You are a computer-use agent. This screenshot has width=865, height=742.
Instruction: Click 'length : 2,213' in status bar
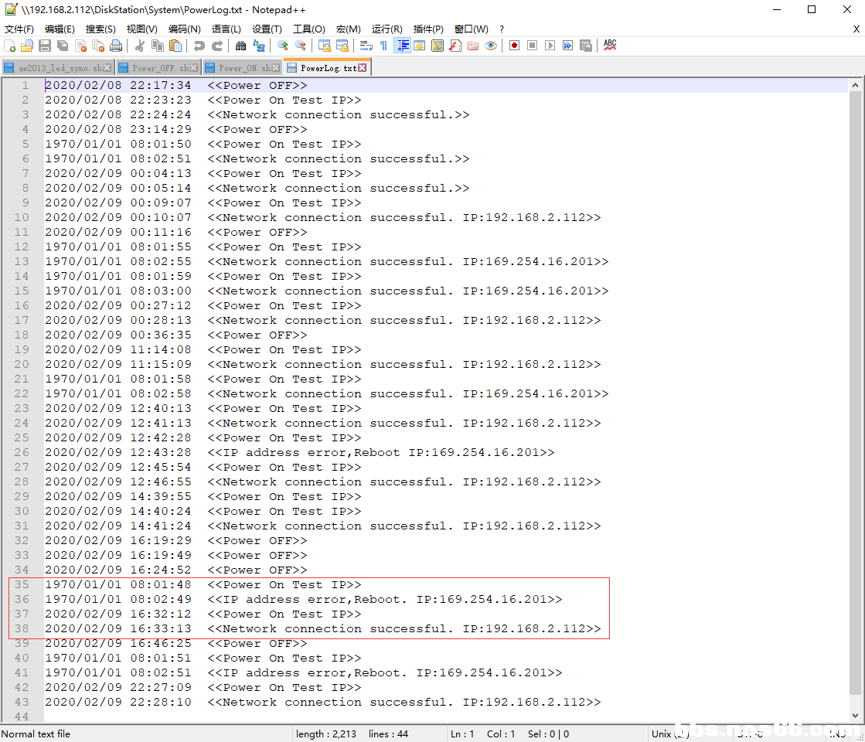[325, 734]
